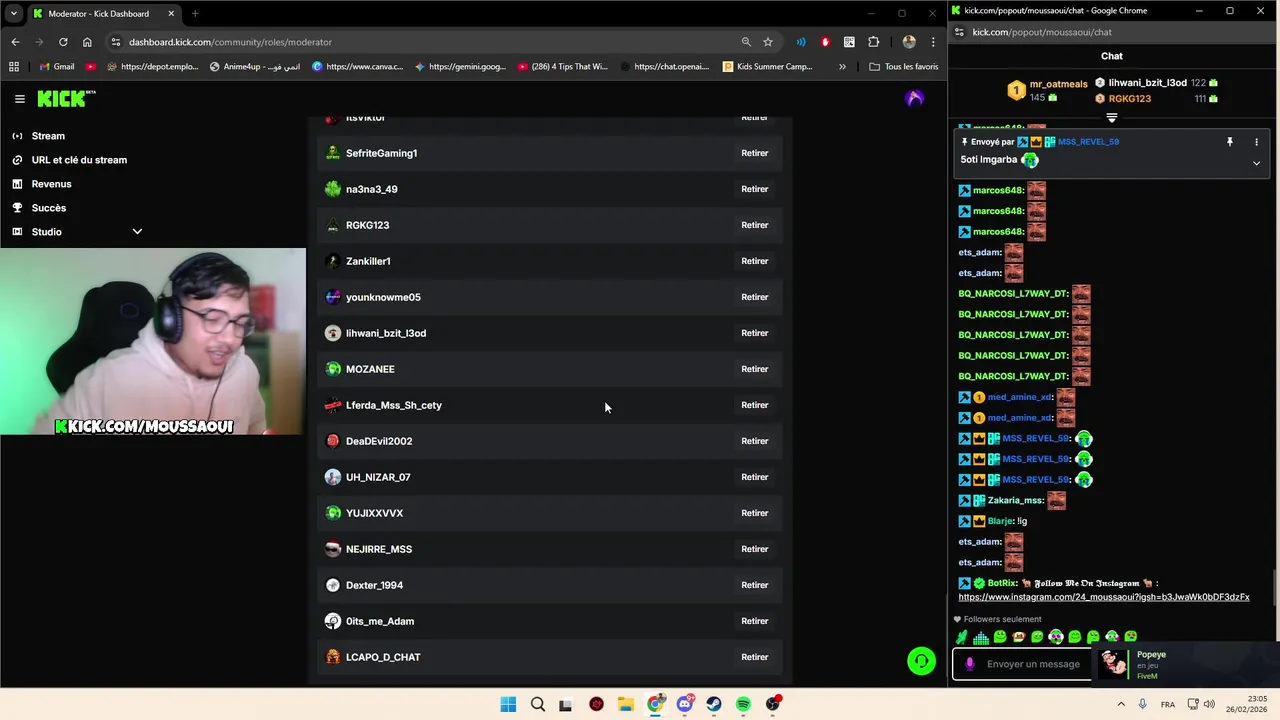Screen dimensions: 1280x720
Task: Open the pinned message options menu
Action: 1256,142
